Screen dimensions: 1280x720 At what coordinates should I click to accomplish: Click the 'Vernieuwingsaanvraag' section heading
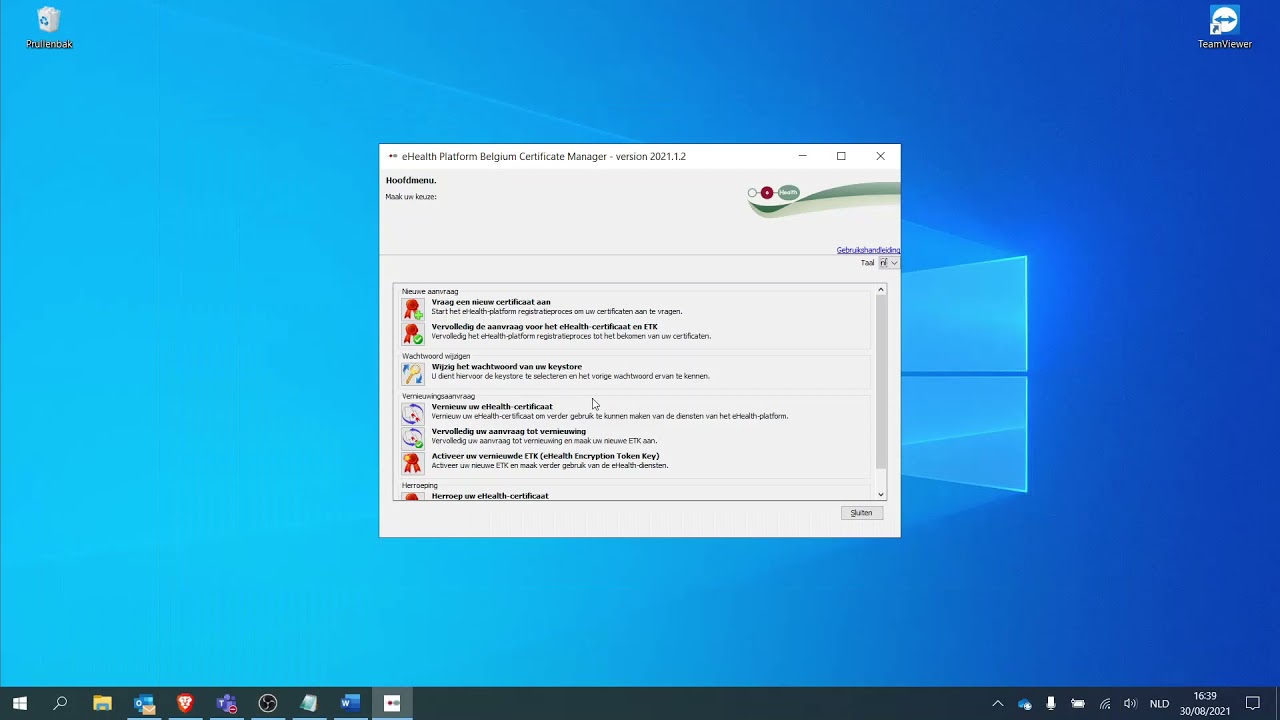438,396
